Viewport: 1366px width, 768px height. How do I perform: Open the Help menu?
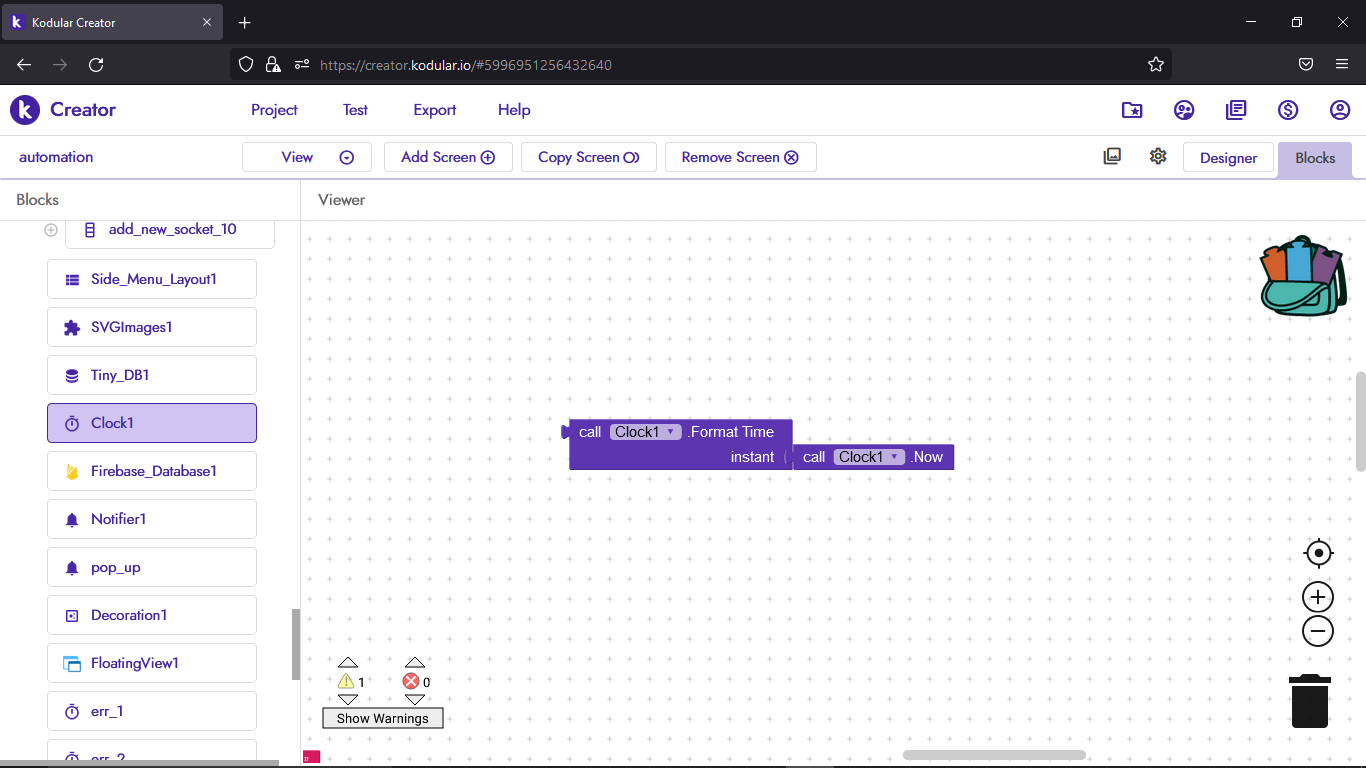click(x=514, y=110)
